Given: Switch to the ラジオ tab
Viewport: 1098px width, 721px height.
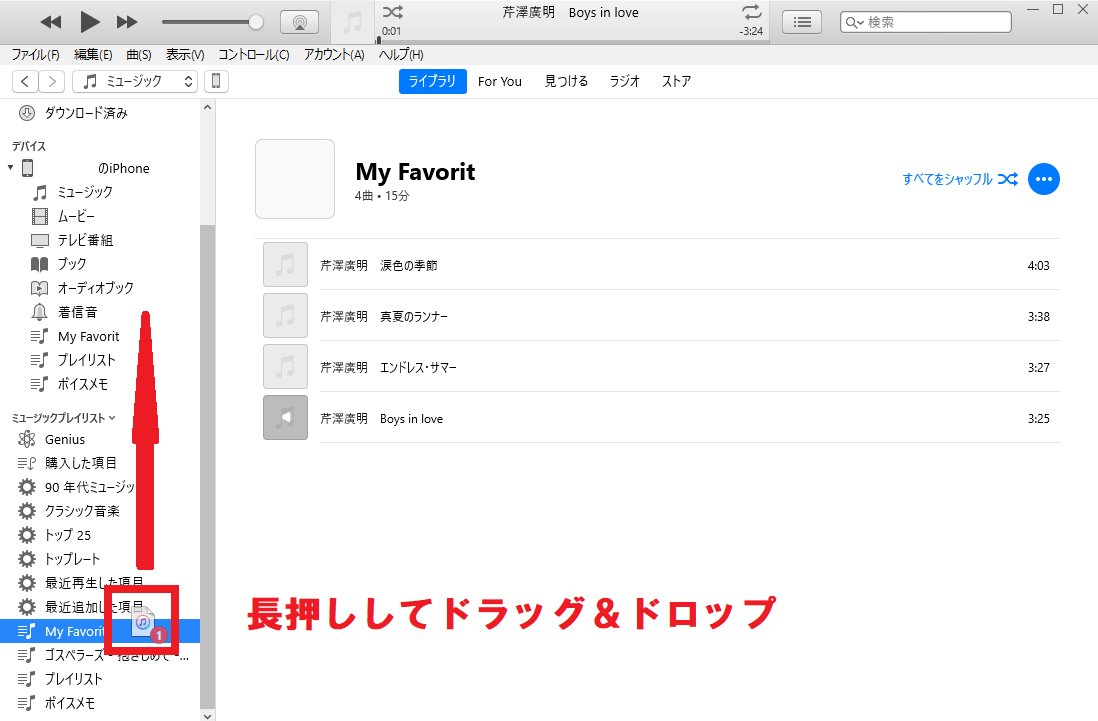Looking at the screenshot, I should point(624,81).
